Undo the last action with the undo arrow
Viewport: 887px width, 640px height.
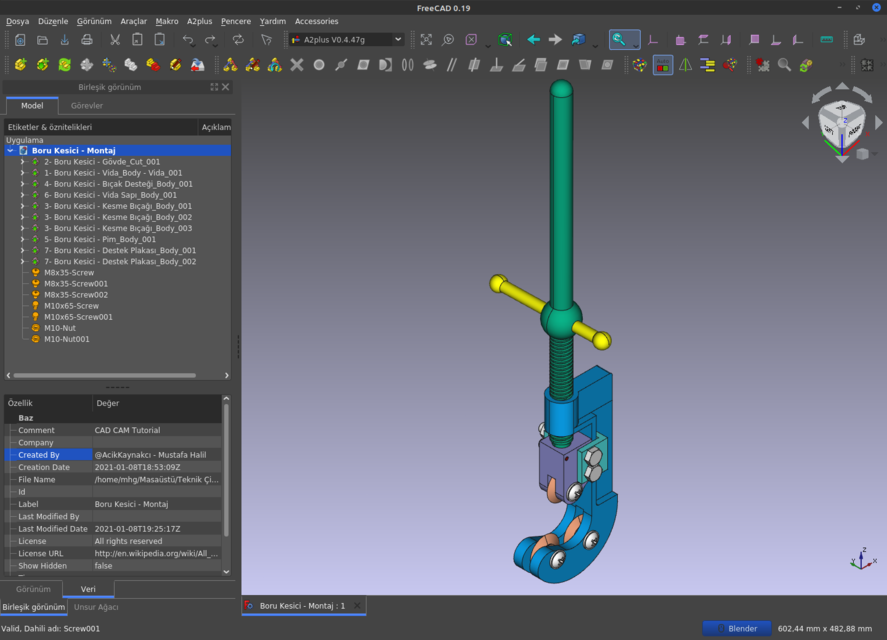coord(188,40)
